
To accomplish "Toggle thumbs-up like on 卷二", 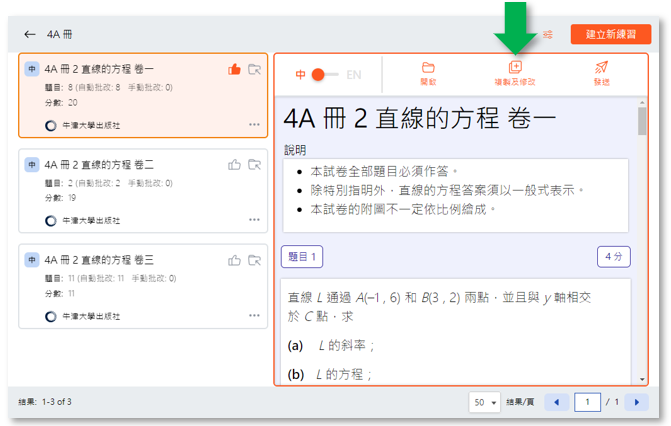I will (x=234, y=164).
